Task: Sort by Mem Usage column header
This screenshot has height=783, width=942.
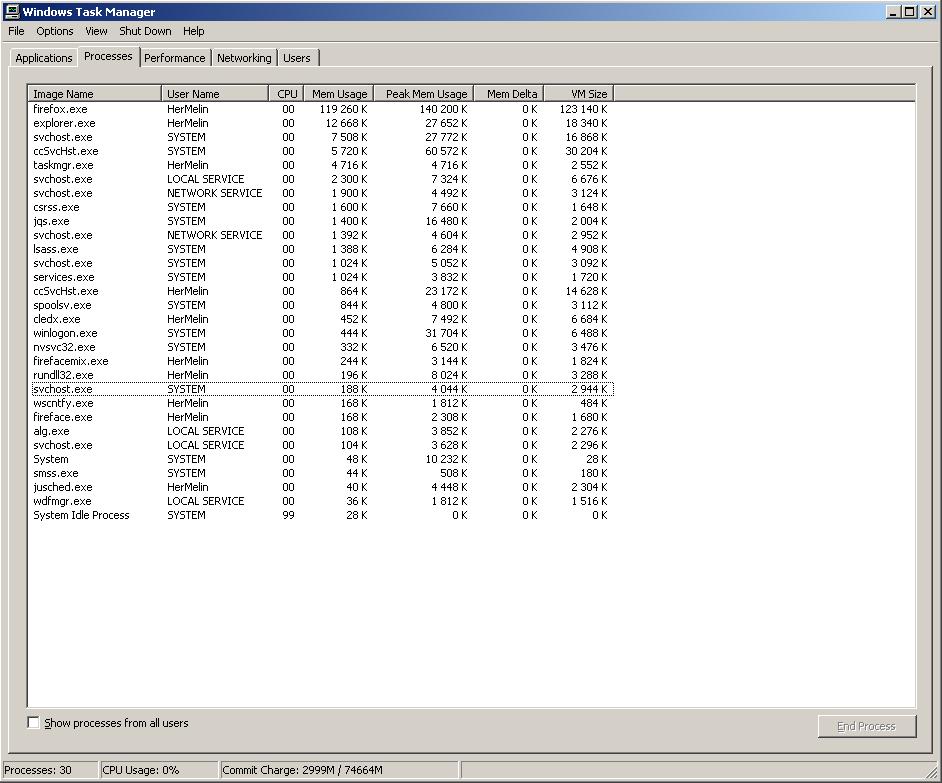Action: click(x=339, y=94)
